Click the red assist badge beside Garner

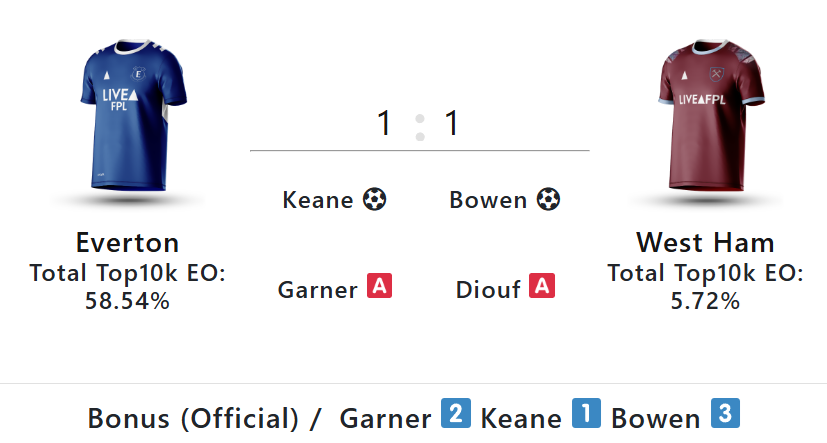(379, 287)
